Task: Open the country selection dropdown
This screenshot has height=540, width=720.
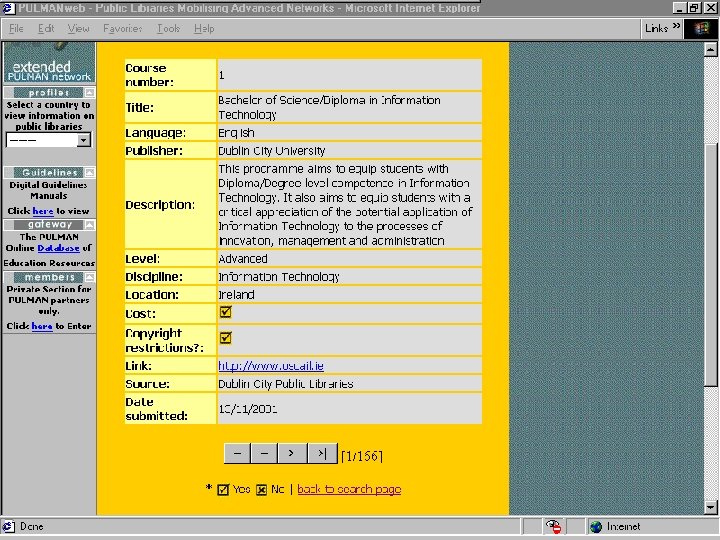Action: point(84,140)
